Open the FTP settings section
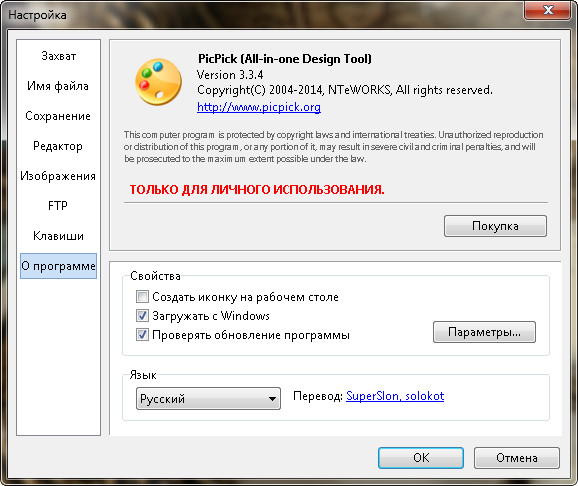 point(58,206)
